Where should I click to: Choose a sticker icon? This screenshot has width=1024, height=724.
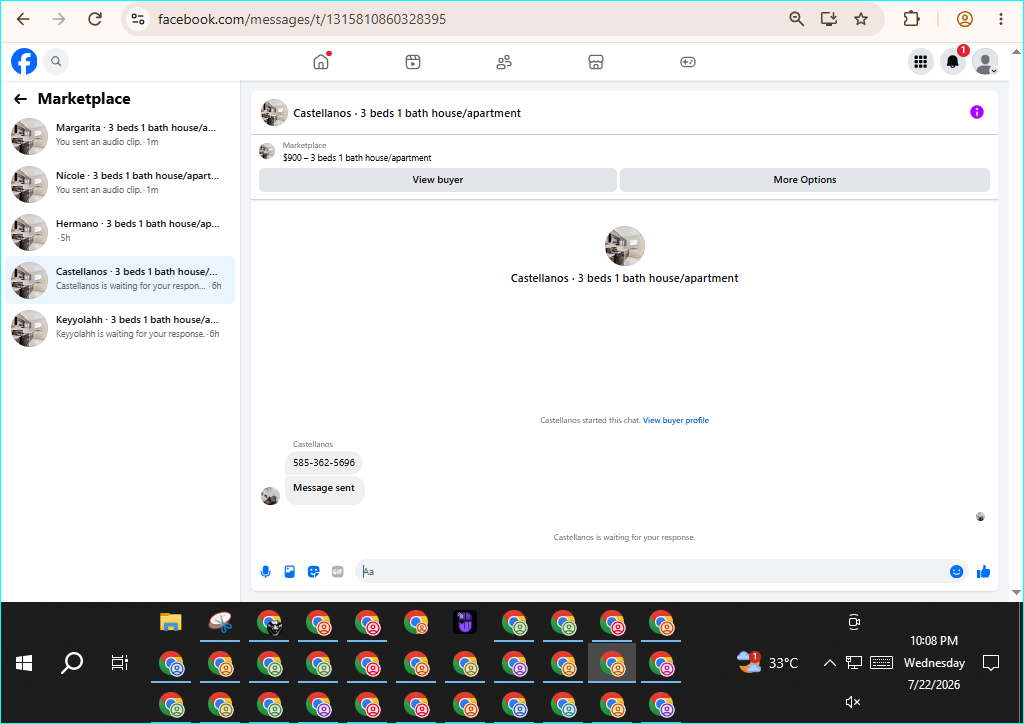(x=313, y=572)
